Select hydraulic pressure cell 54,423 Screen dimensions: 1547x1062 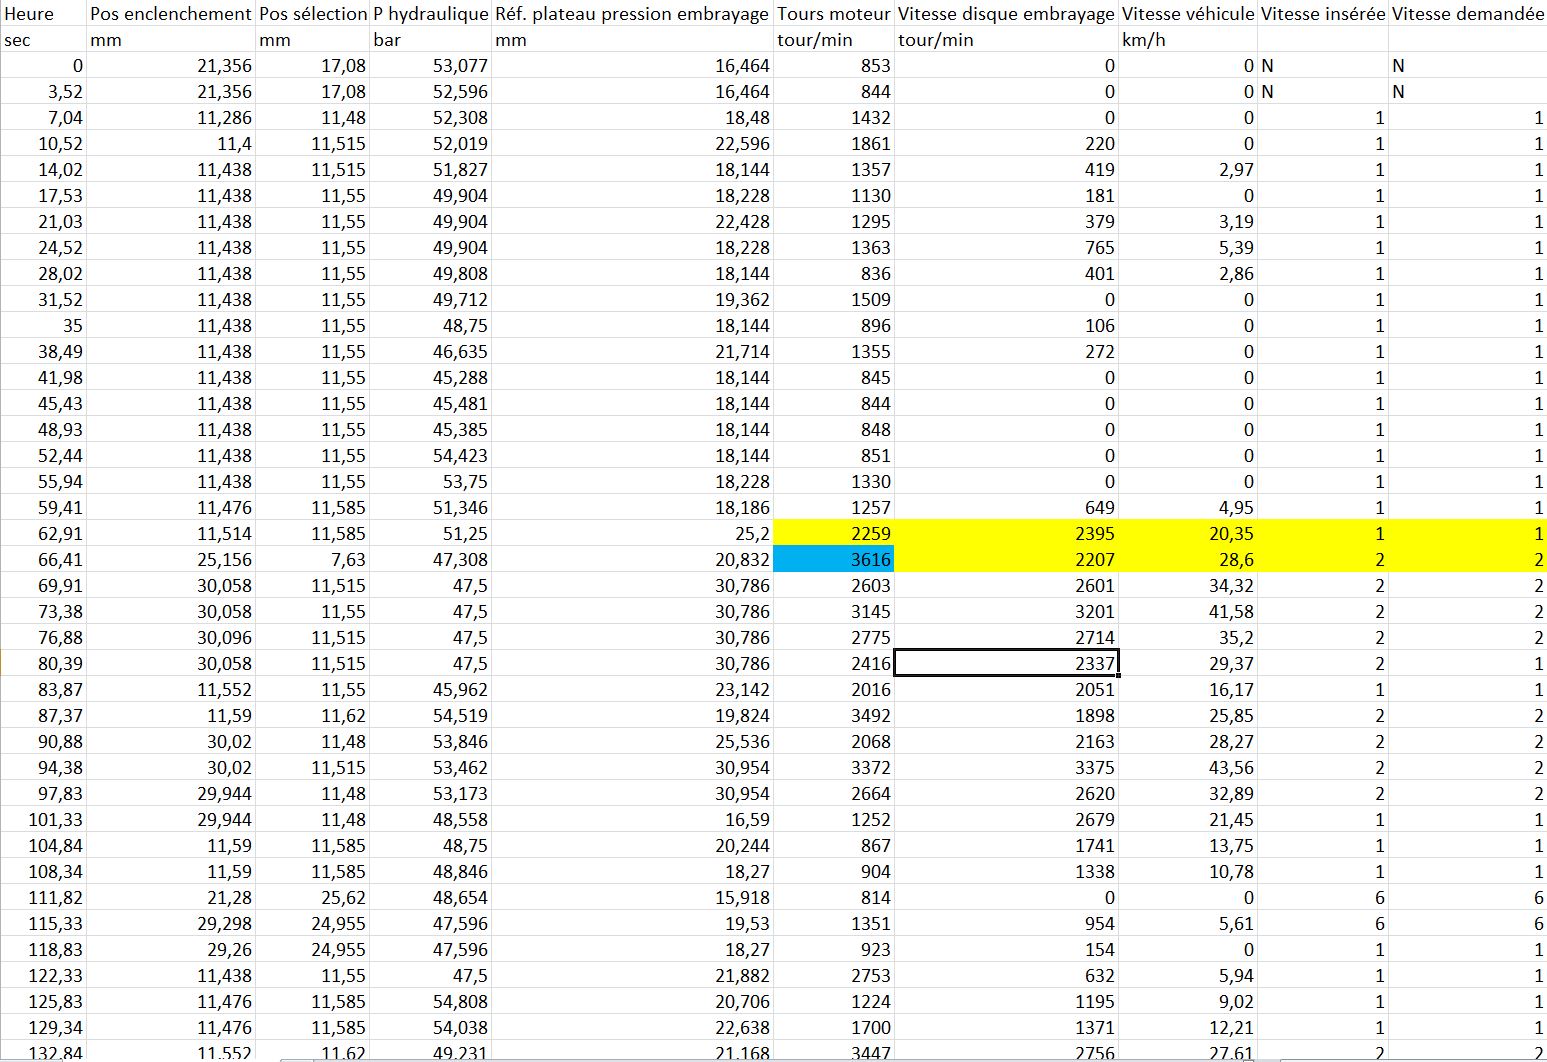431,455
